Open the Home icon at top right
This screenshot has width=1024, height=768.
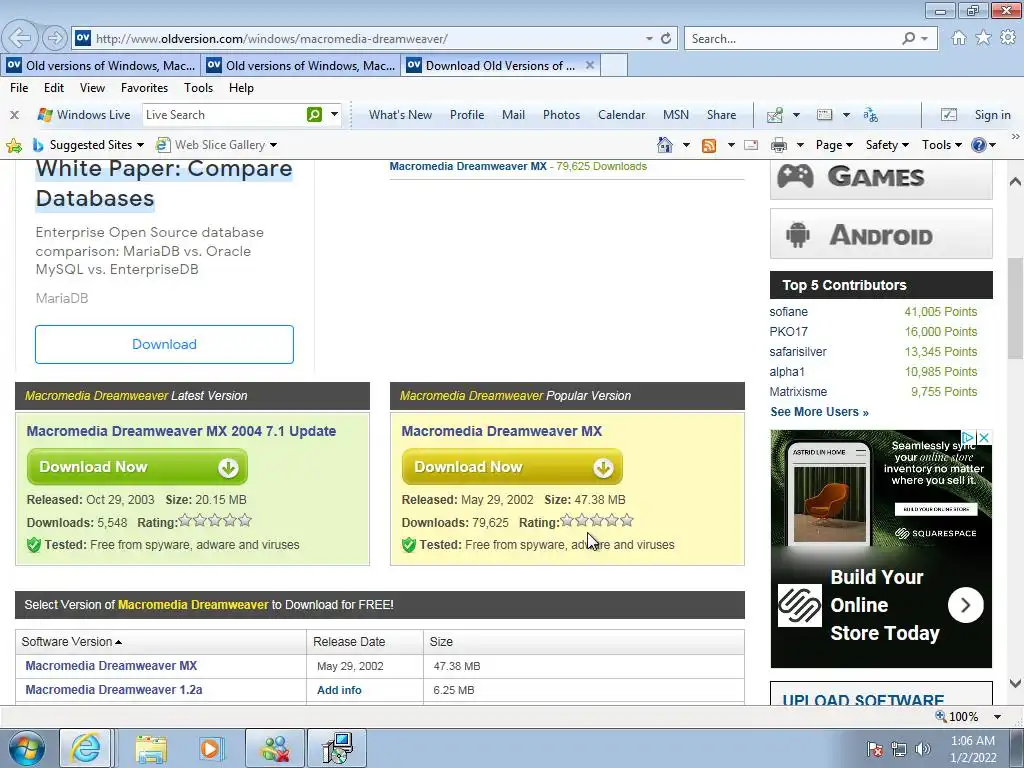point(959,38)
